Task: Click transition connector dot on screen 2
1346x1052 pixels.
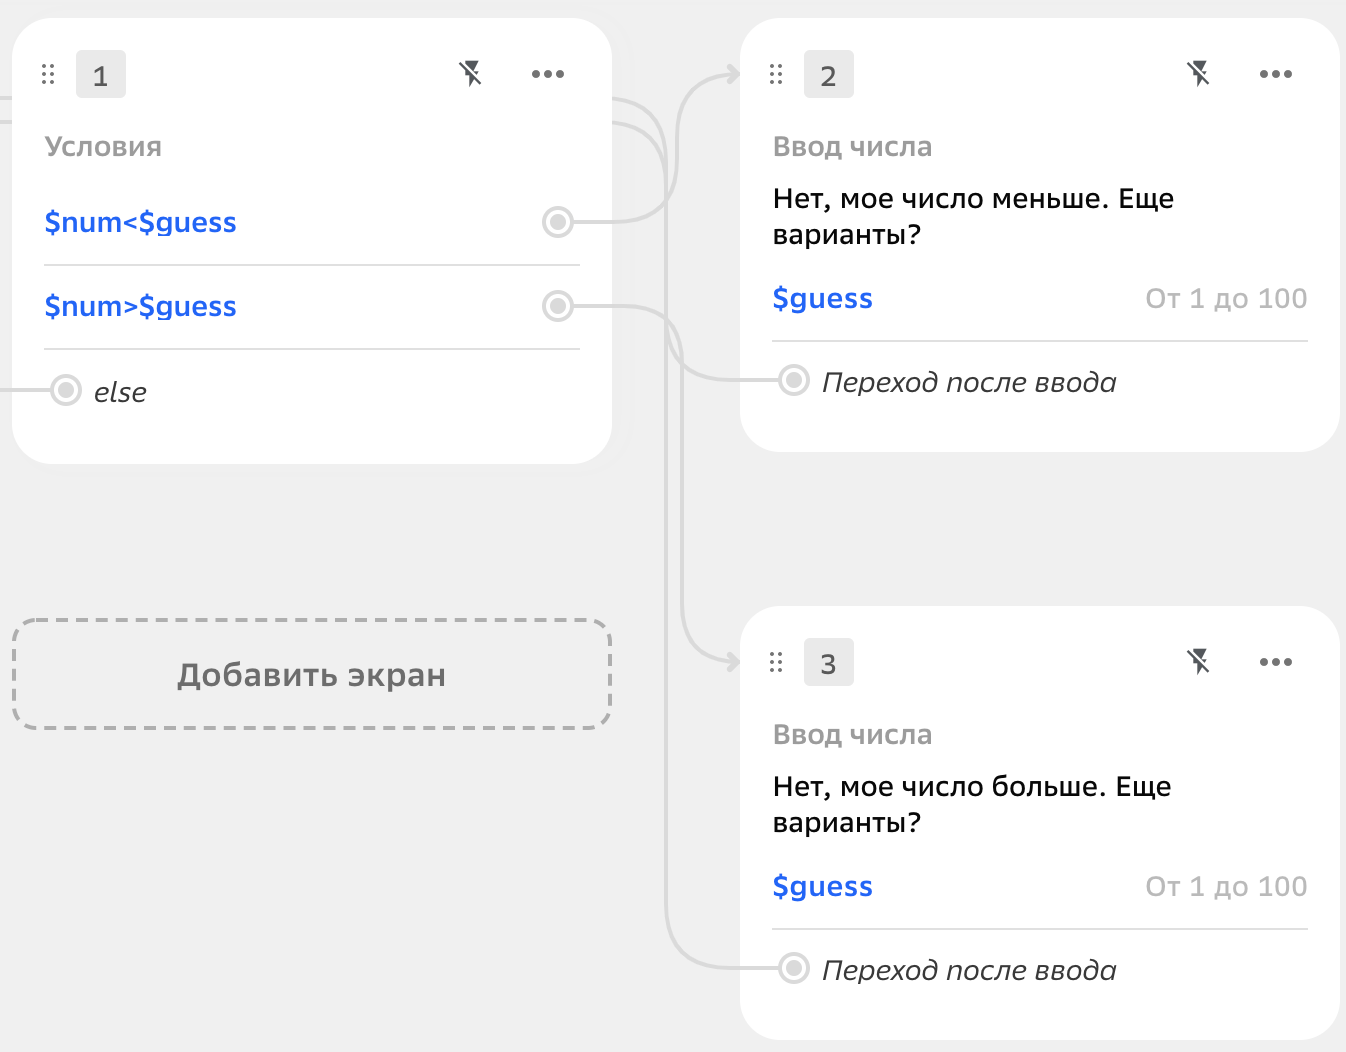Action: tap(794, 380)
